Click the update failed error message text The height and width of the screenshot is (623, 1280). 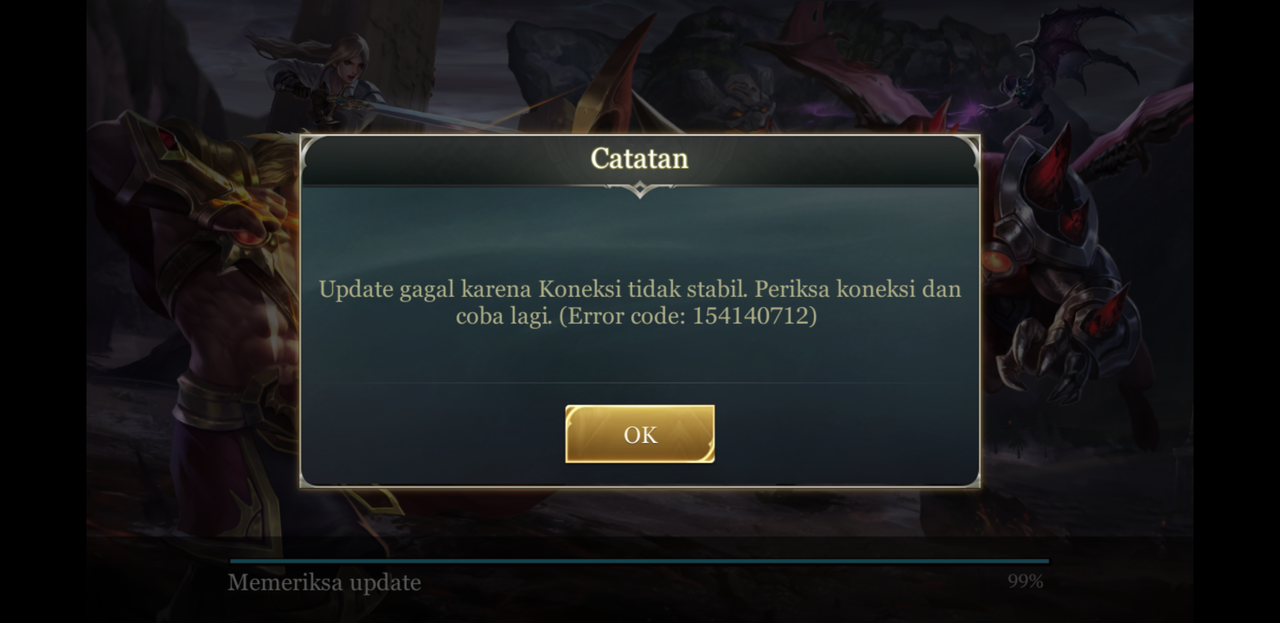click(640, 303)
